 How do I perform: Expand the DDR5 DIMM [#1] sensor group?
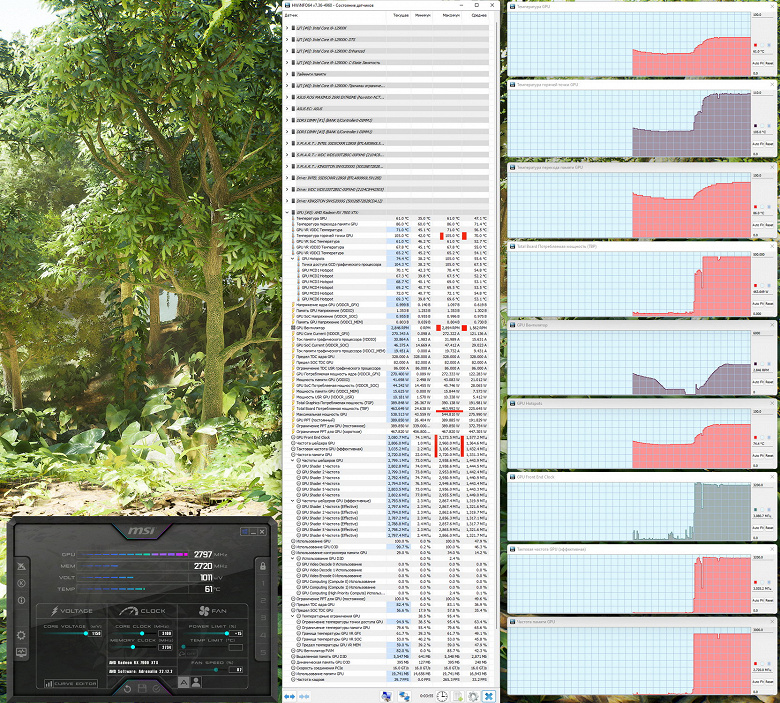coord(287,120)
